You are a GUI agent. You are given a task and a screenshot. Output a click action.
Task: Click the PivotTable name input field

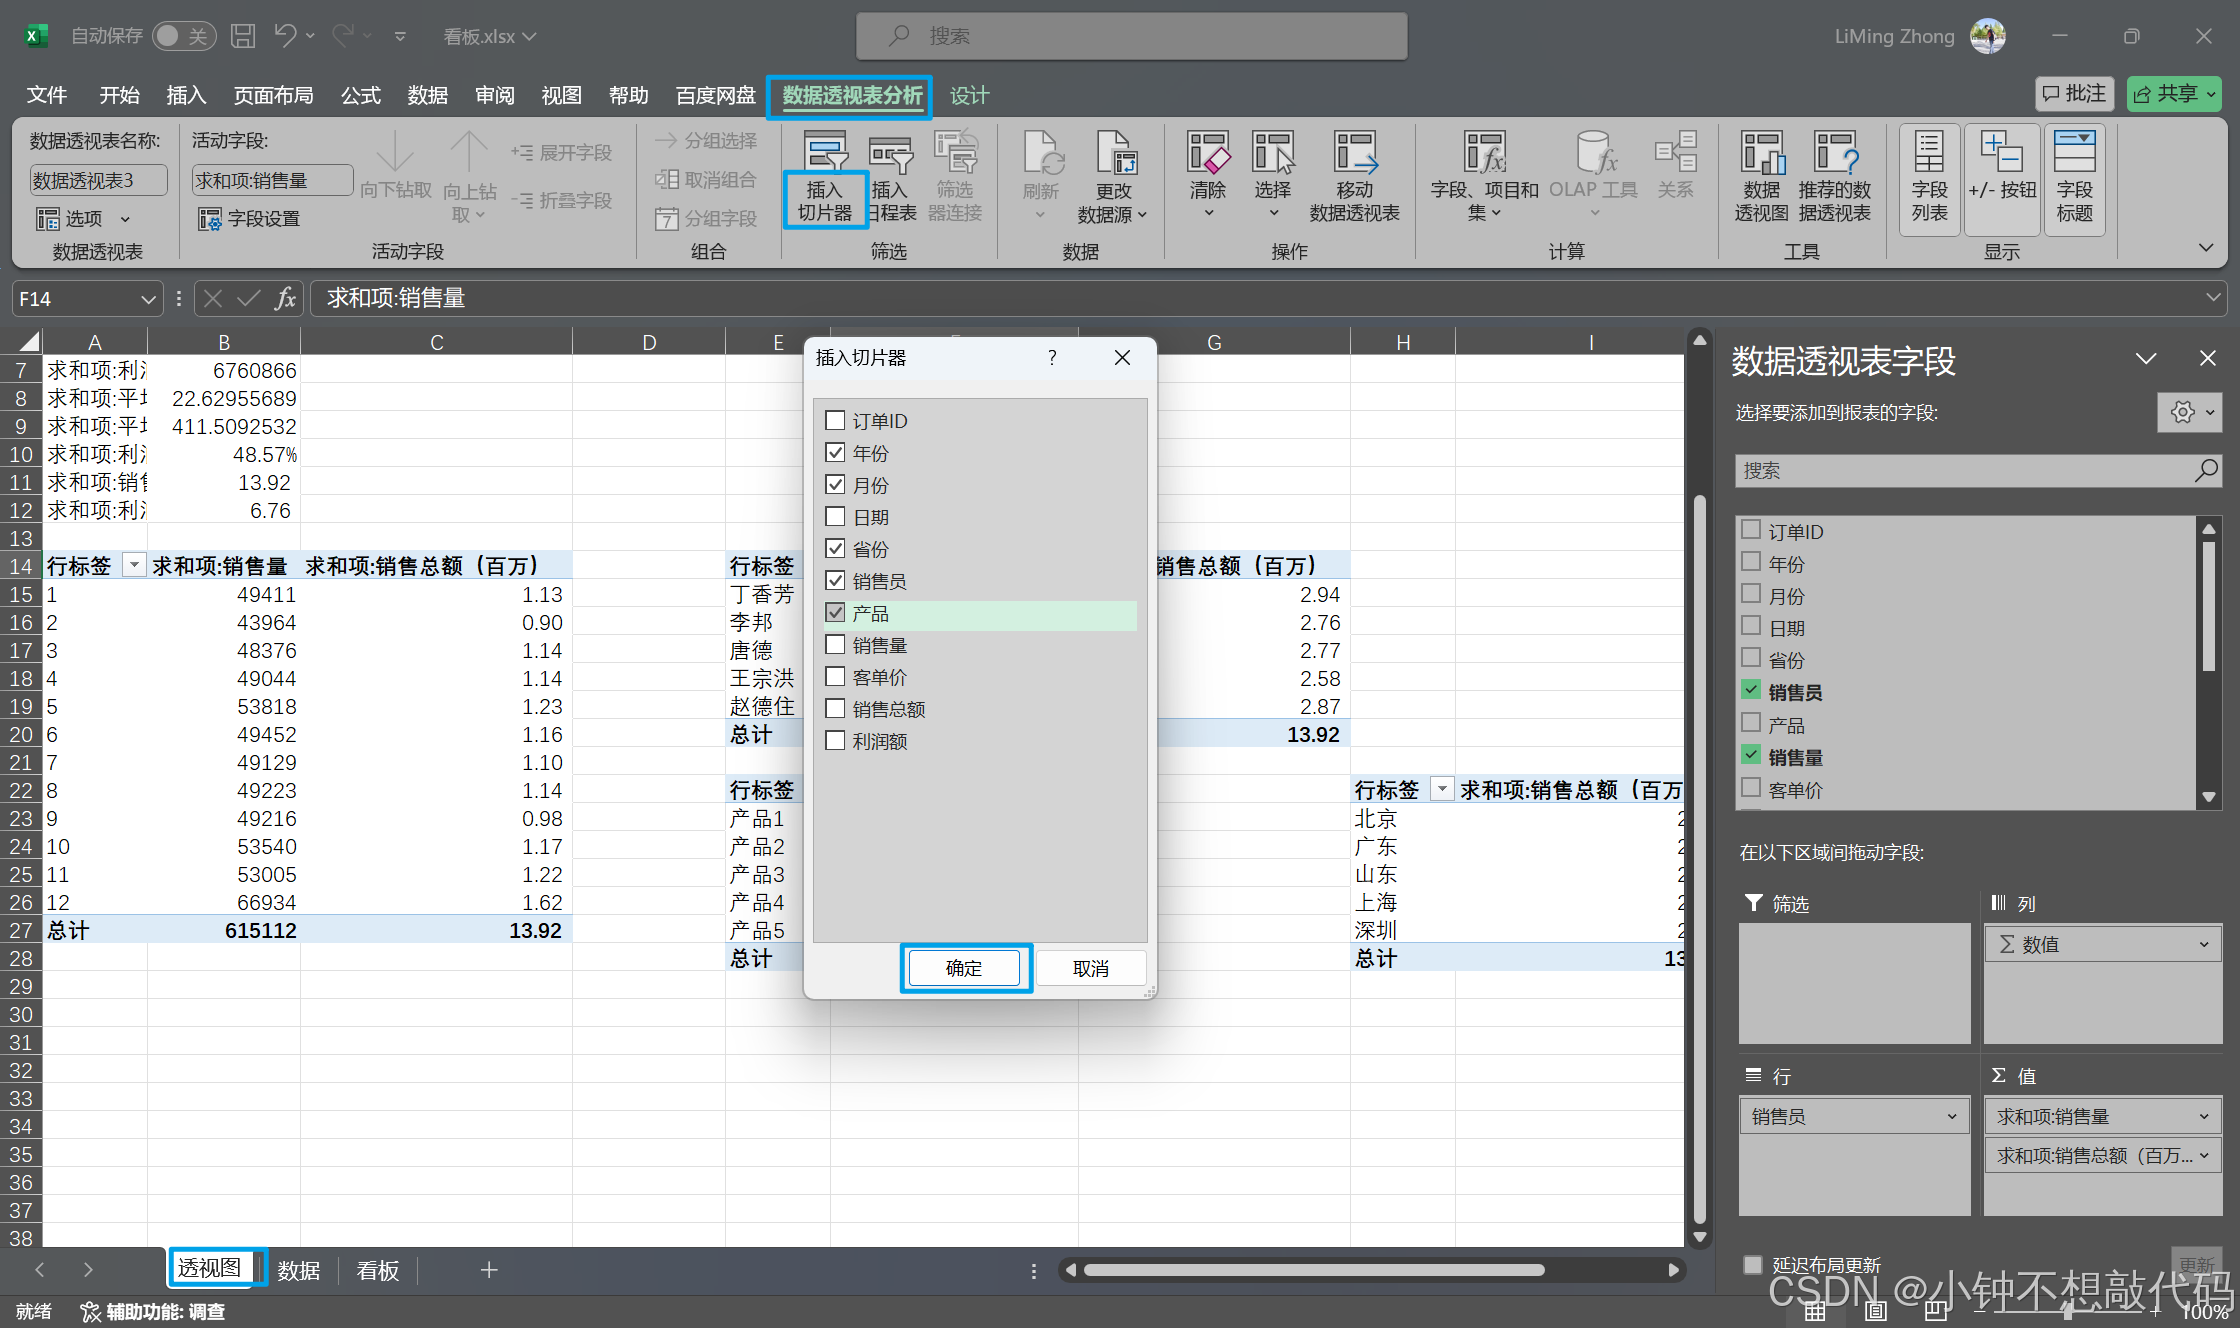pyautogui.click(x=99, y=180)
